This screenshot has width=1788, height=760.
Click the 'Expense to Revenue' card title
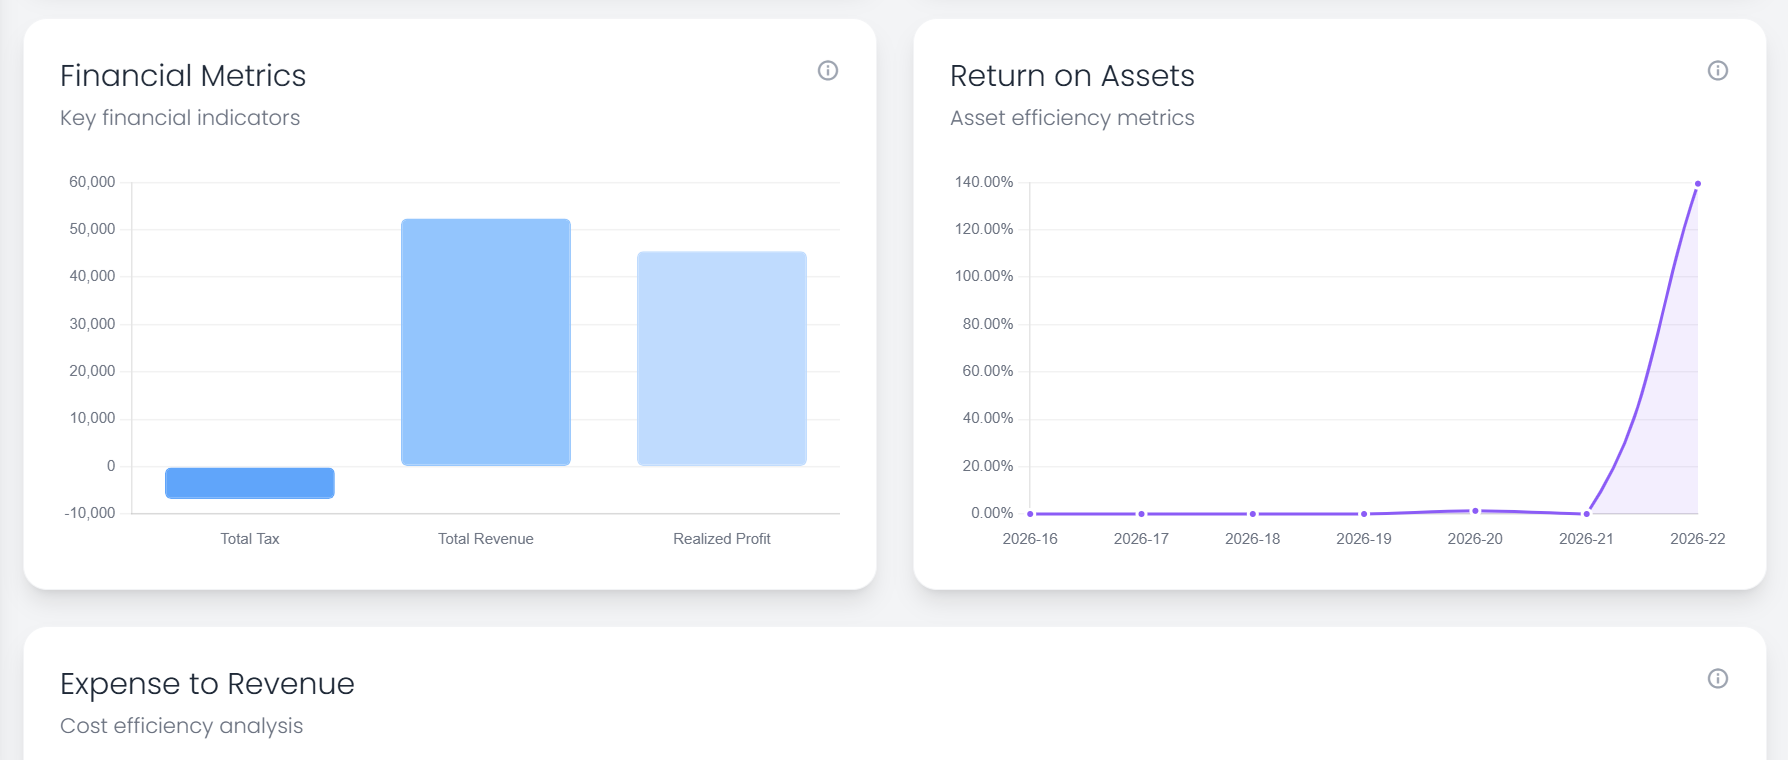(207, 684)
